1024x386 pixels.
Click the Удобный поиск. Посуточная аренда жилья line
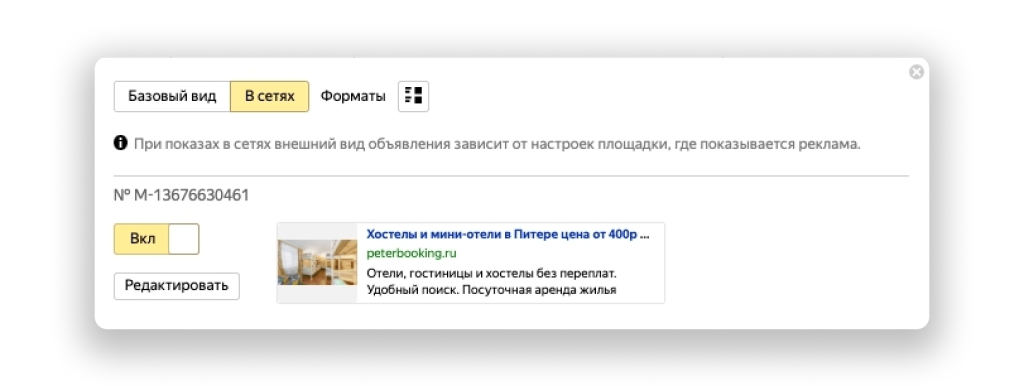(491, 289)
